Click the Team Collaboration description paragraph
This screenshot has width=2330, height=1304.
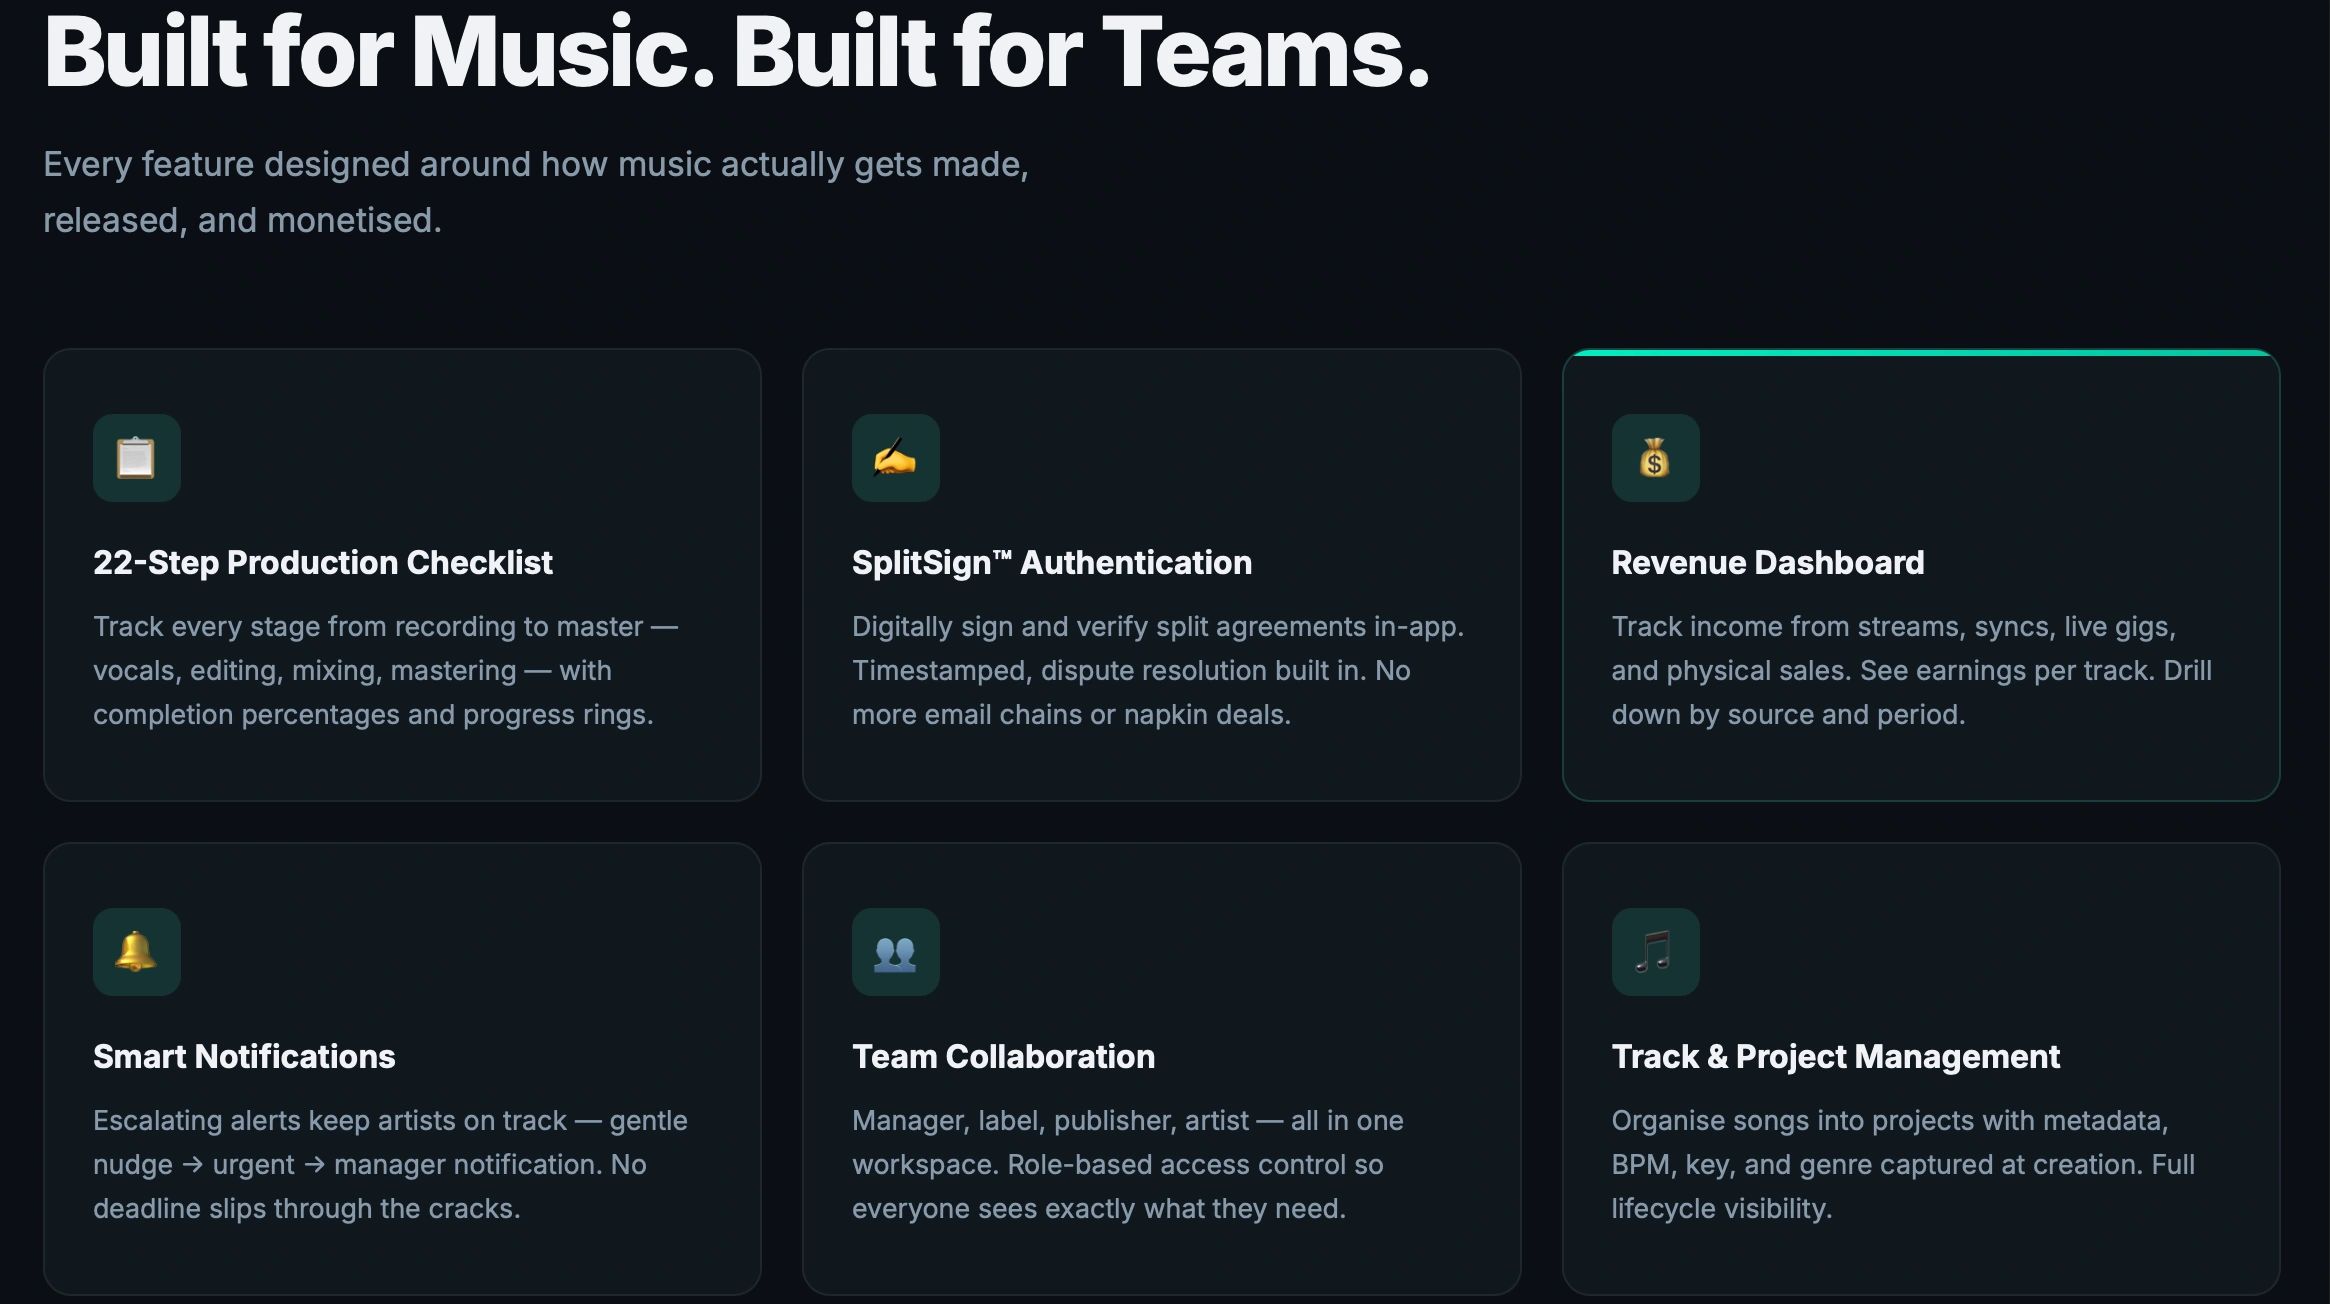(x=1127, y=1164)
